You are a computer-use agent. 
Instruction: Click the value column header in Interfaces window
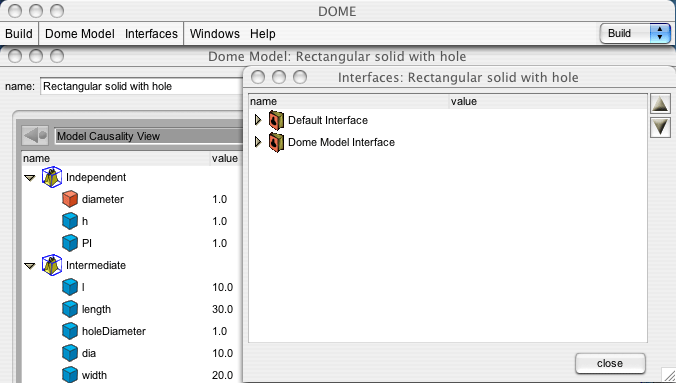pyautogui.click(x=548, y=101)
